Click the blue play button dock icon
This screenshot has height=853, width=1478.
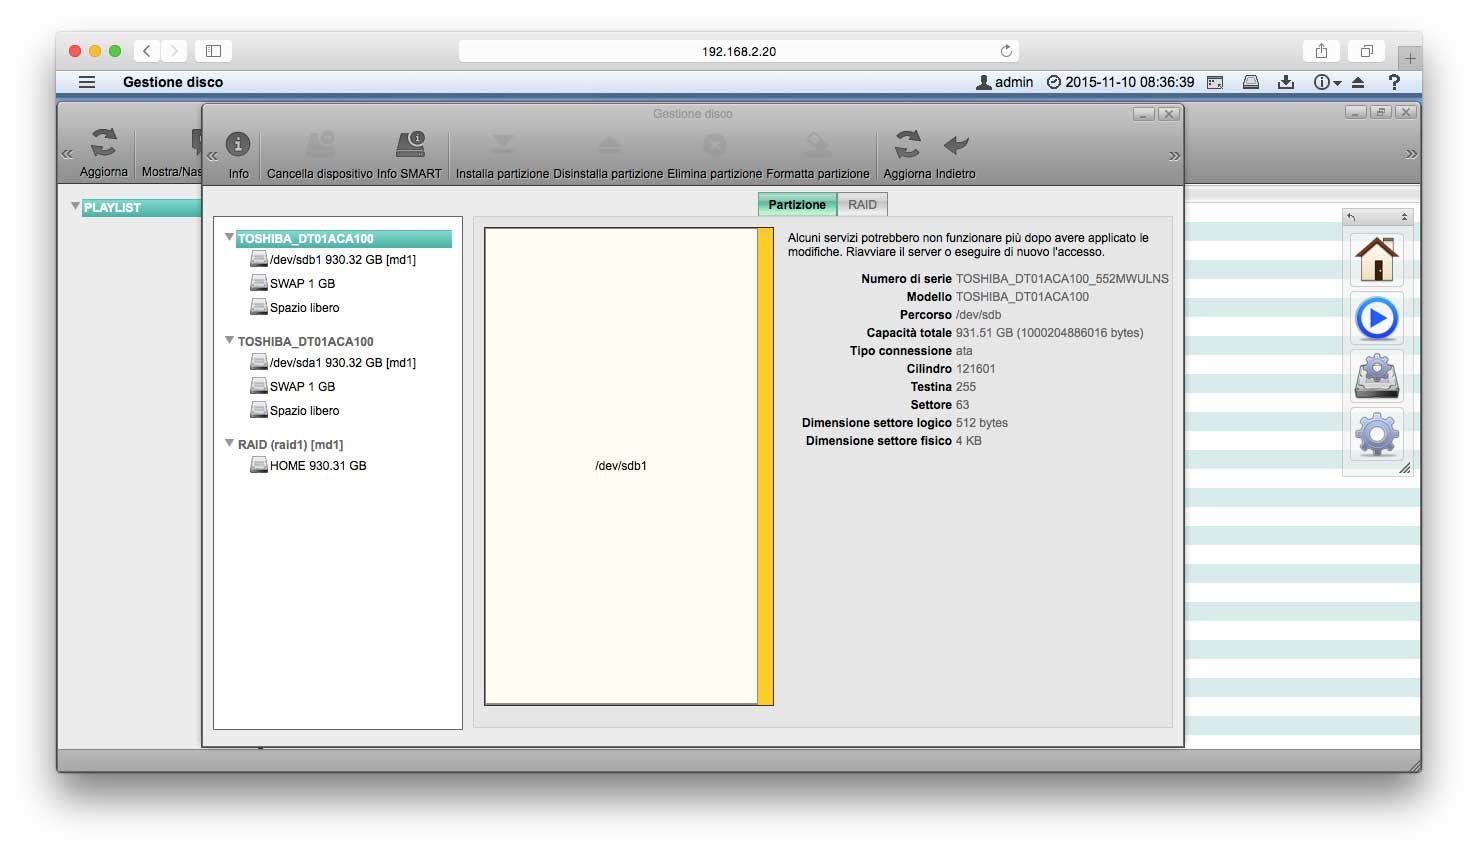[1376, 319]
